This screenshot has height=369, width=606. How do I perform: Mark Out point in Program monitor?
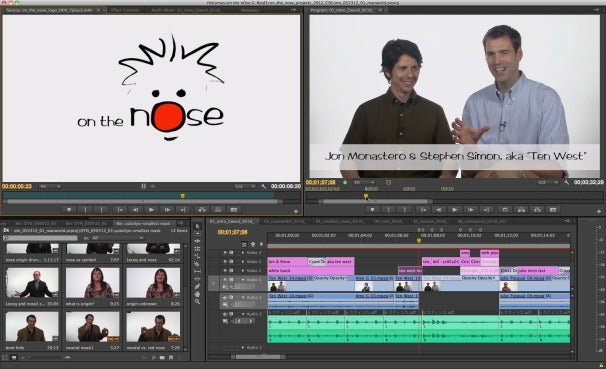pyautogui.click(x=405, y=209)
